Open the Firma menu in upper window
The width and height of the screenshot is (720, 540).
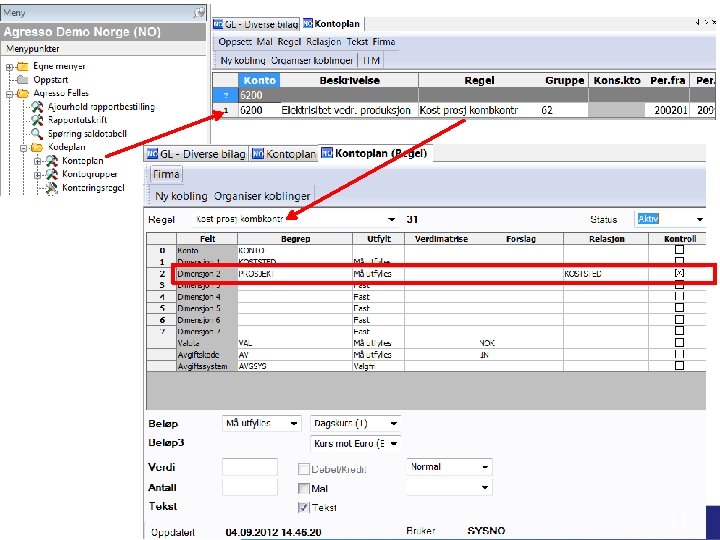click(384, 42)
